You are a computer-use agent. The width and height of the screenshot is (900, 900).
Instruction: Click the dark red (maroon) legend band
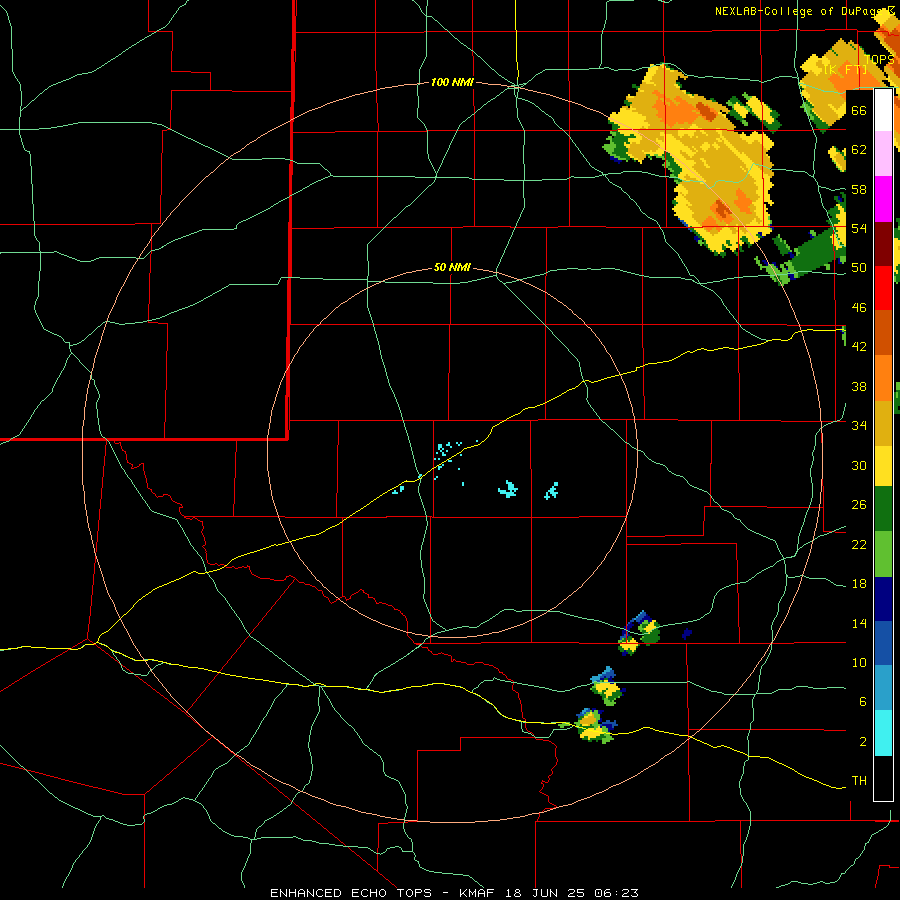point(883,244)
